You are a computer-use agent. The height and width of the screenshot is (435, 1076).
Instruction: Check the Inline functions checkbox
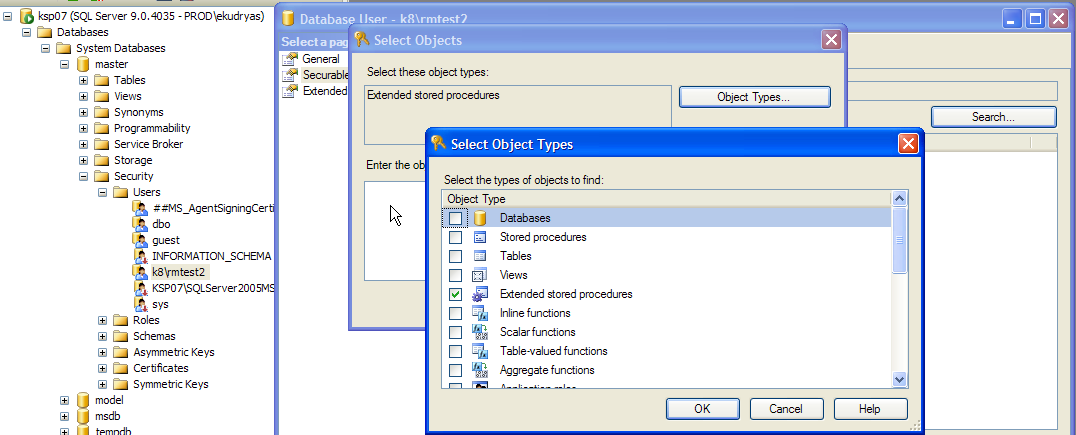pos(456,313)
